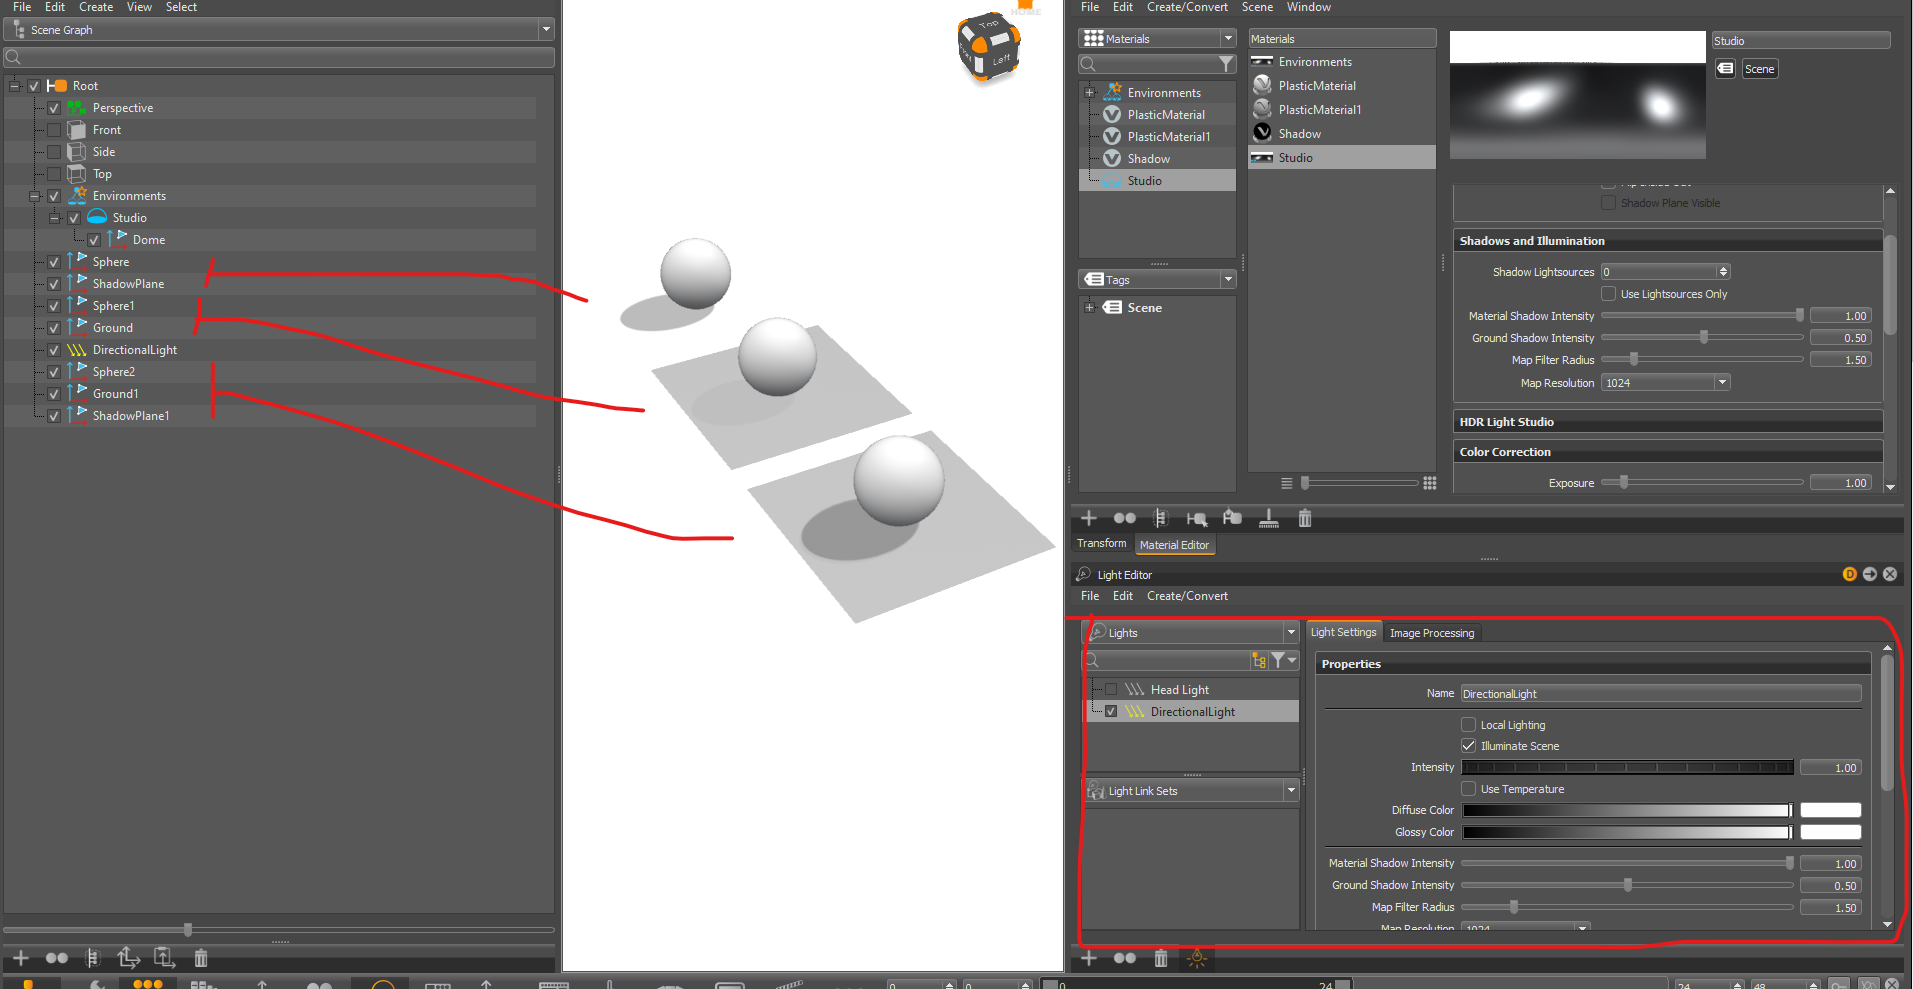
Task: Select the light bulb icon in Light Editor toolbar
Action: (x=1196, y=958)
